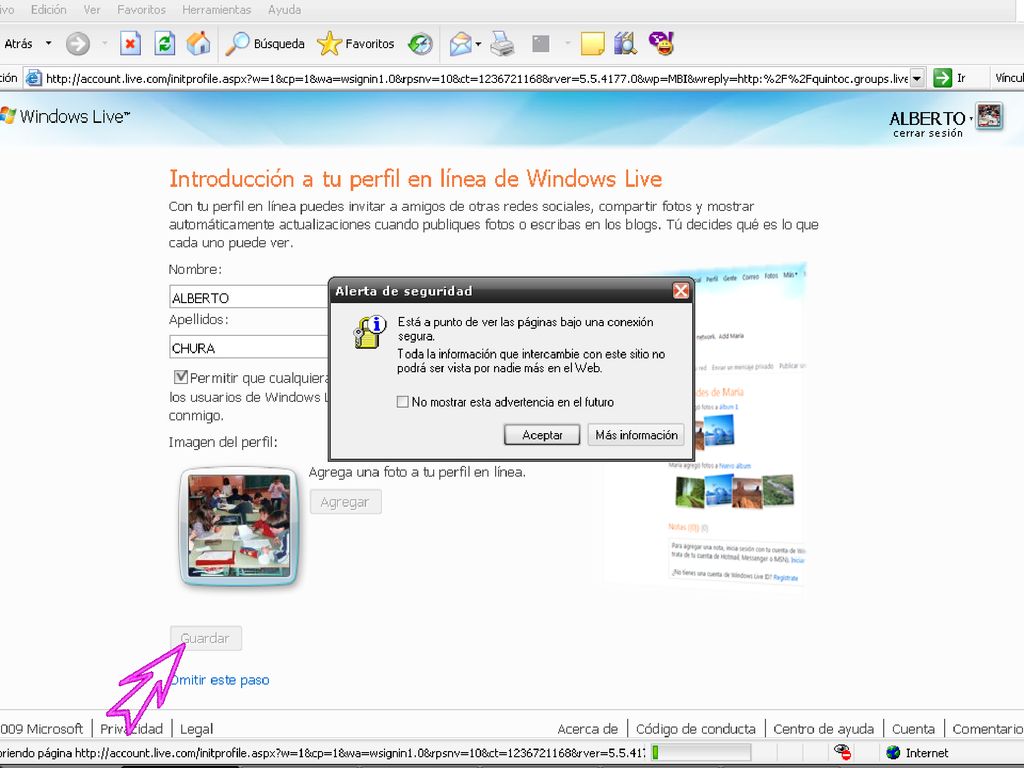
Task: Toggle Permitir que cualquiera checkbox
Action: (181, 377)
